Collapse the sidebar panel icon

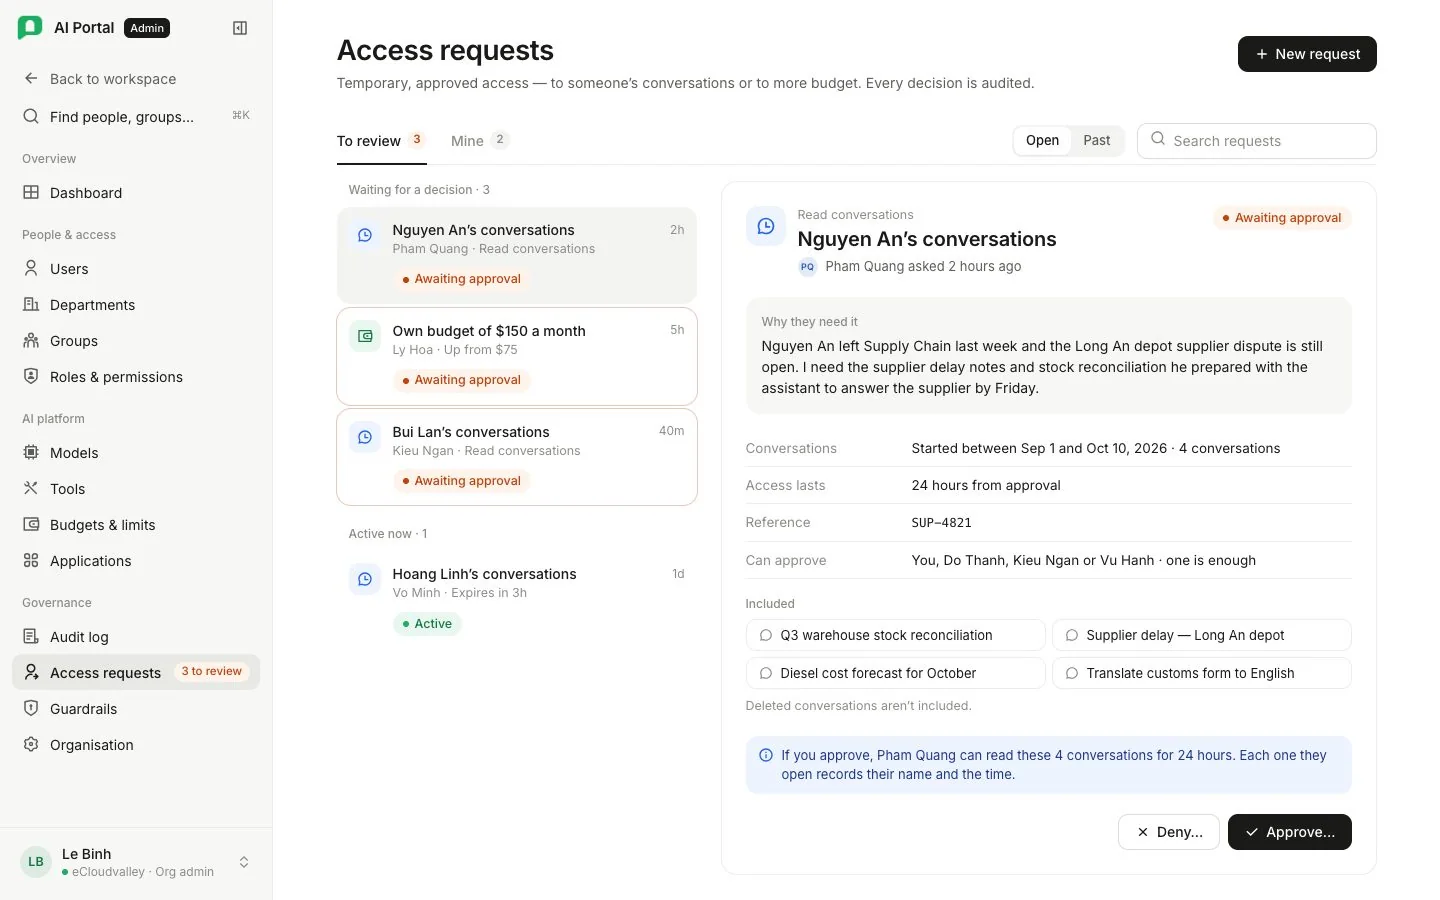coord(240,28)
